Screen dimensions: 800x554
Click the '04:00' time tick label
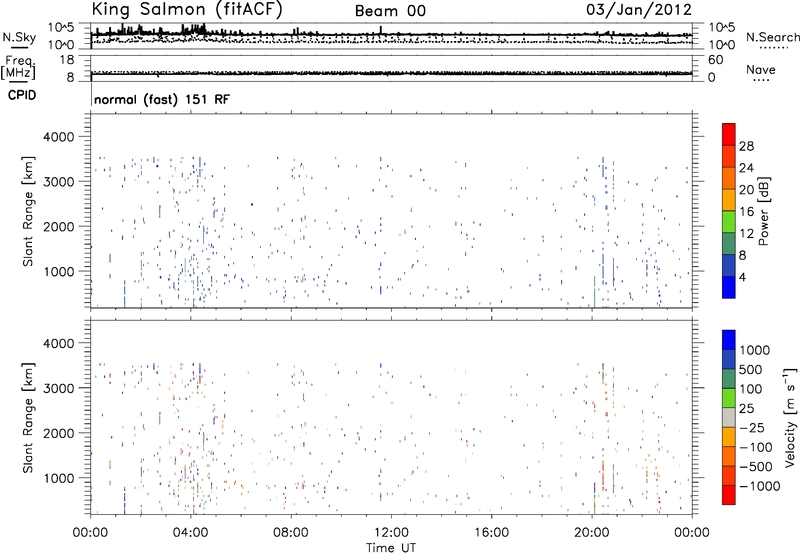pyautogui.click(x=191, y=533)
